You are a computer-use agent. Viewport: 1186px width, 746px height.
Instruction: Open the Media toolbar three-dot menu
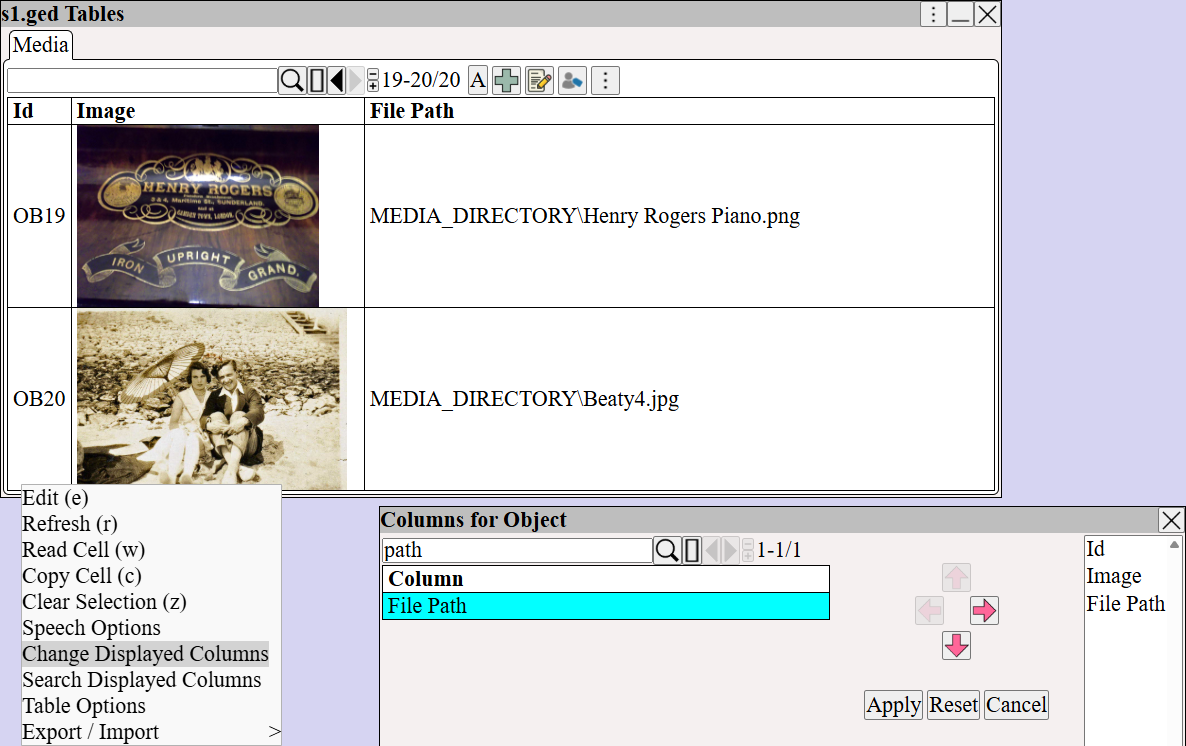tap(605, 80)
